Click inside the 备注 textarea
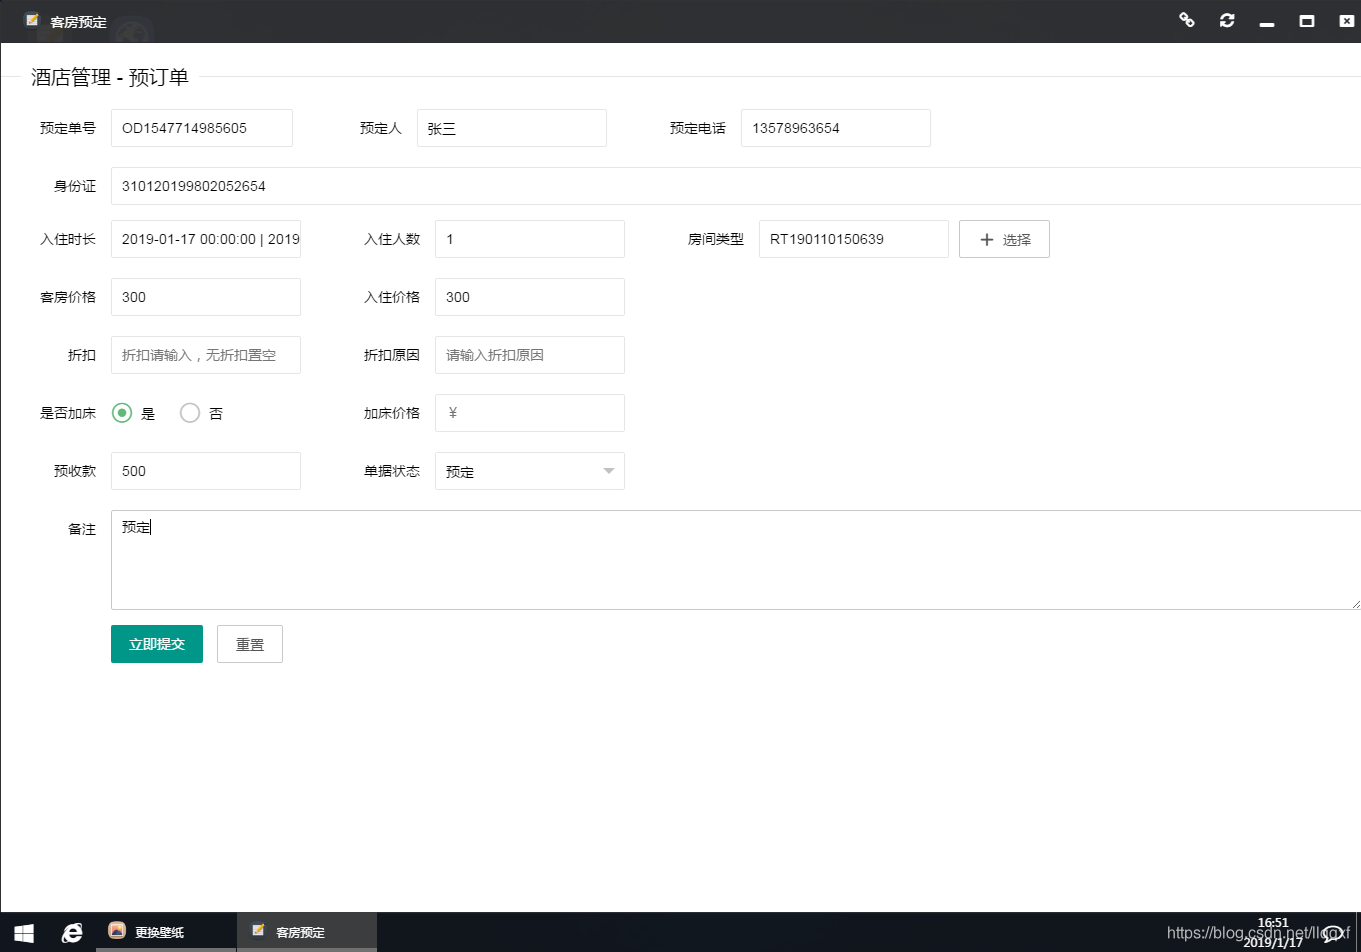Viewport: 1361px width, 952px height. (736, 560)
